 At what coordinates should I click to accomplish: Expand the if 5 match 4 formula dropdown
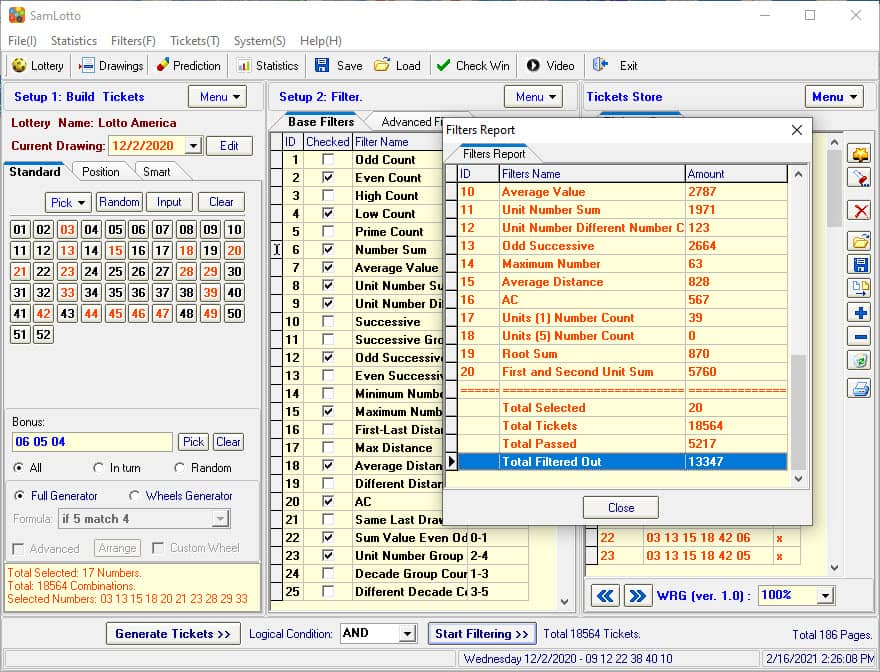click(x=221, y=519)
